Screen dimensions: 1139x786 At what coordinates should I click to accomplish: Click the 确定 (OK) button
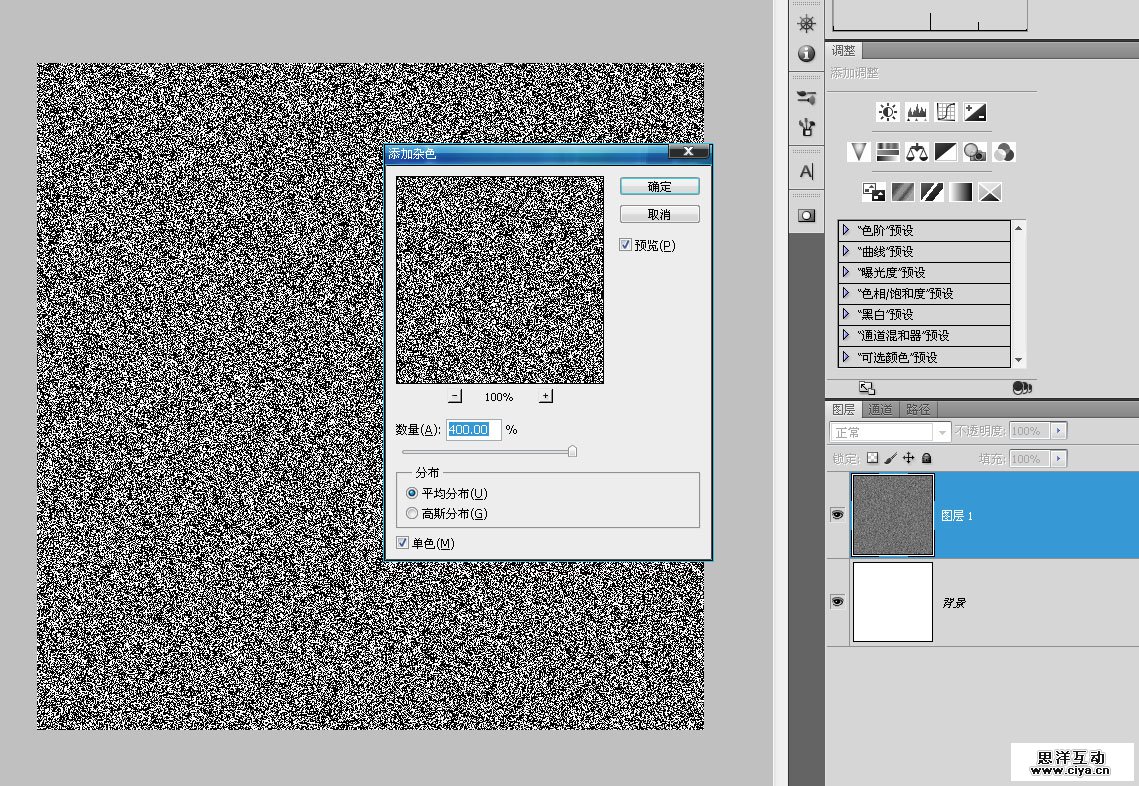pyautogui.click(x=659, y=187)
